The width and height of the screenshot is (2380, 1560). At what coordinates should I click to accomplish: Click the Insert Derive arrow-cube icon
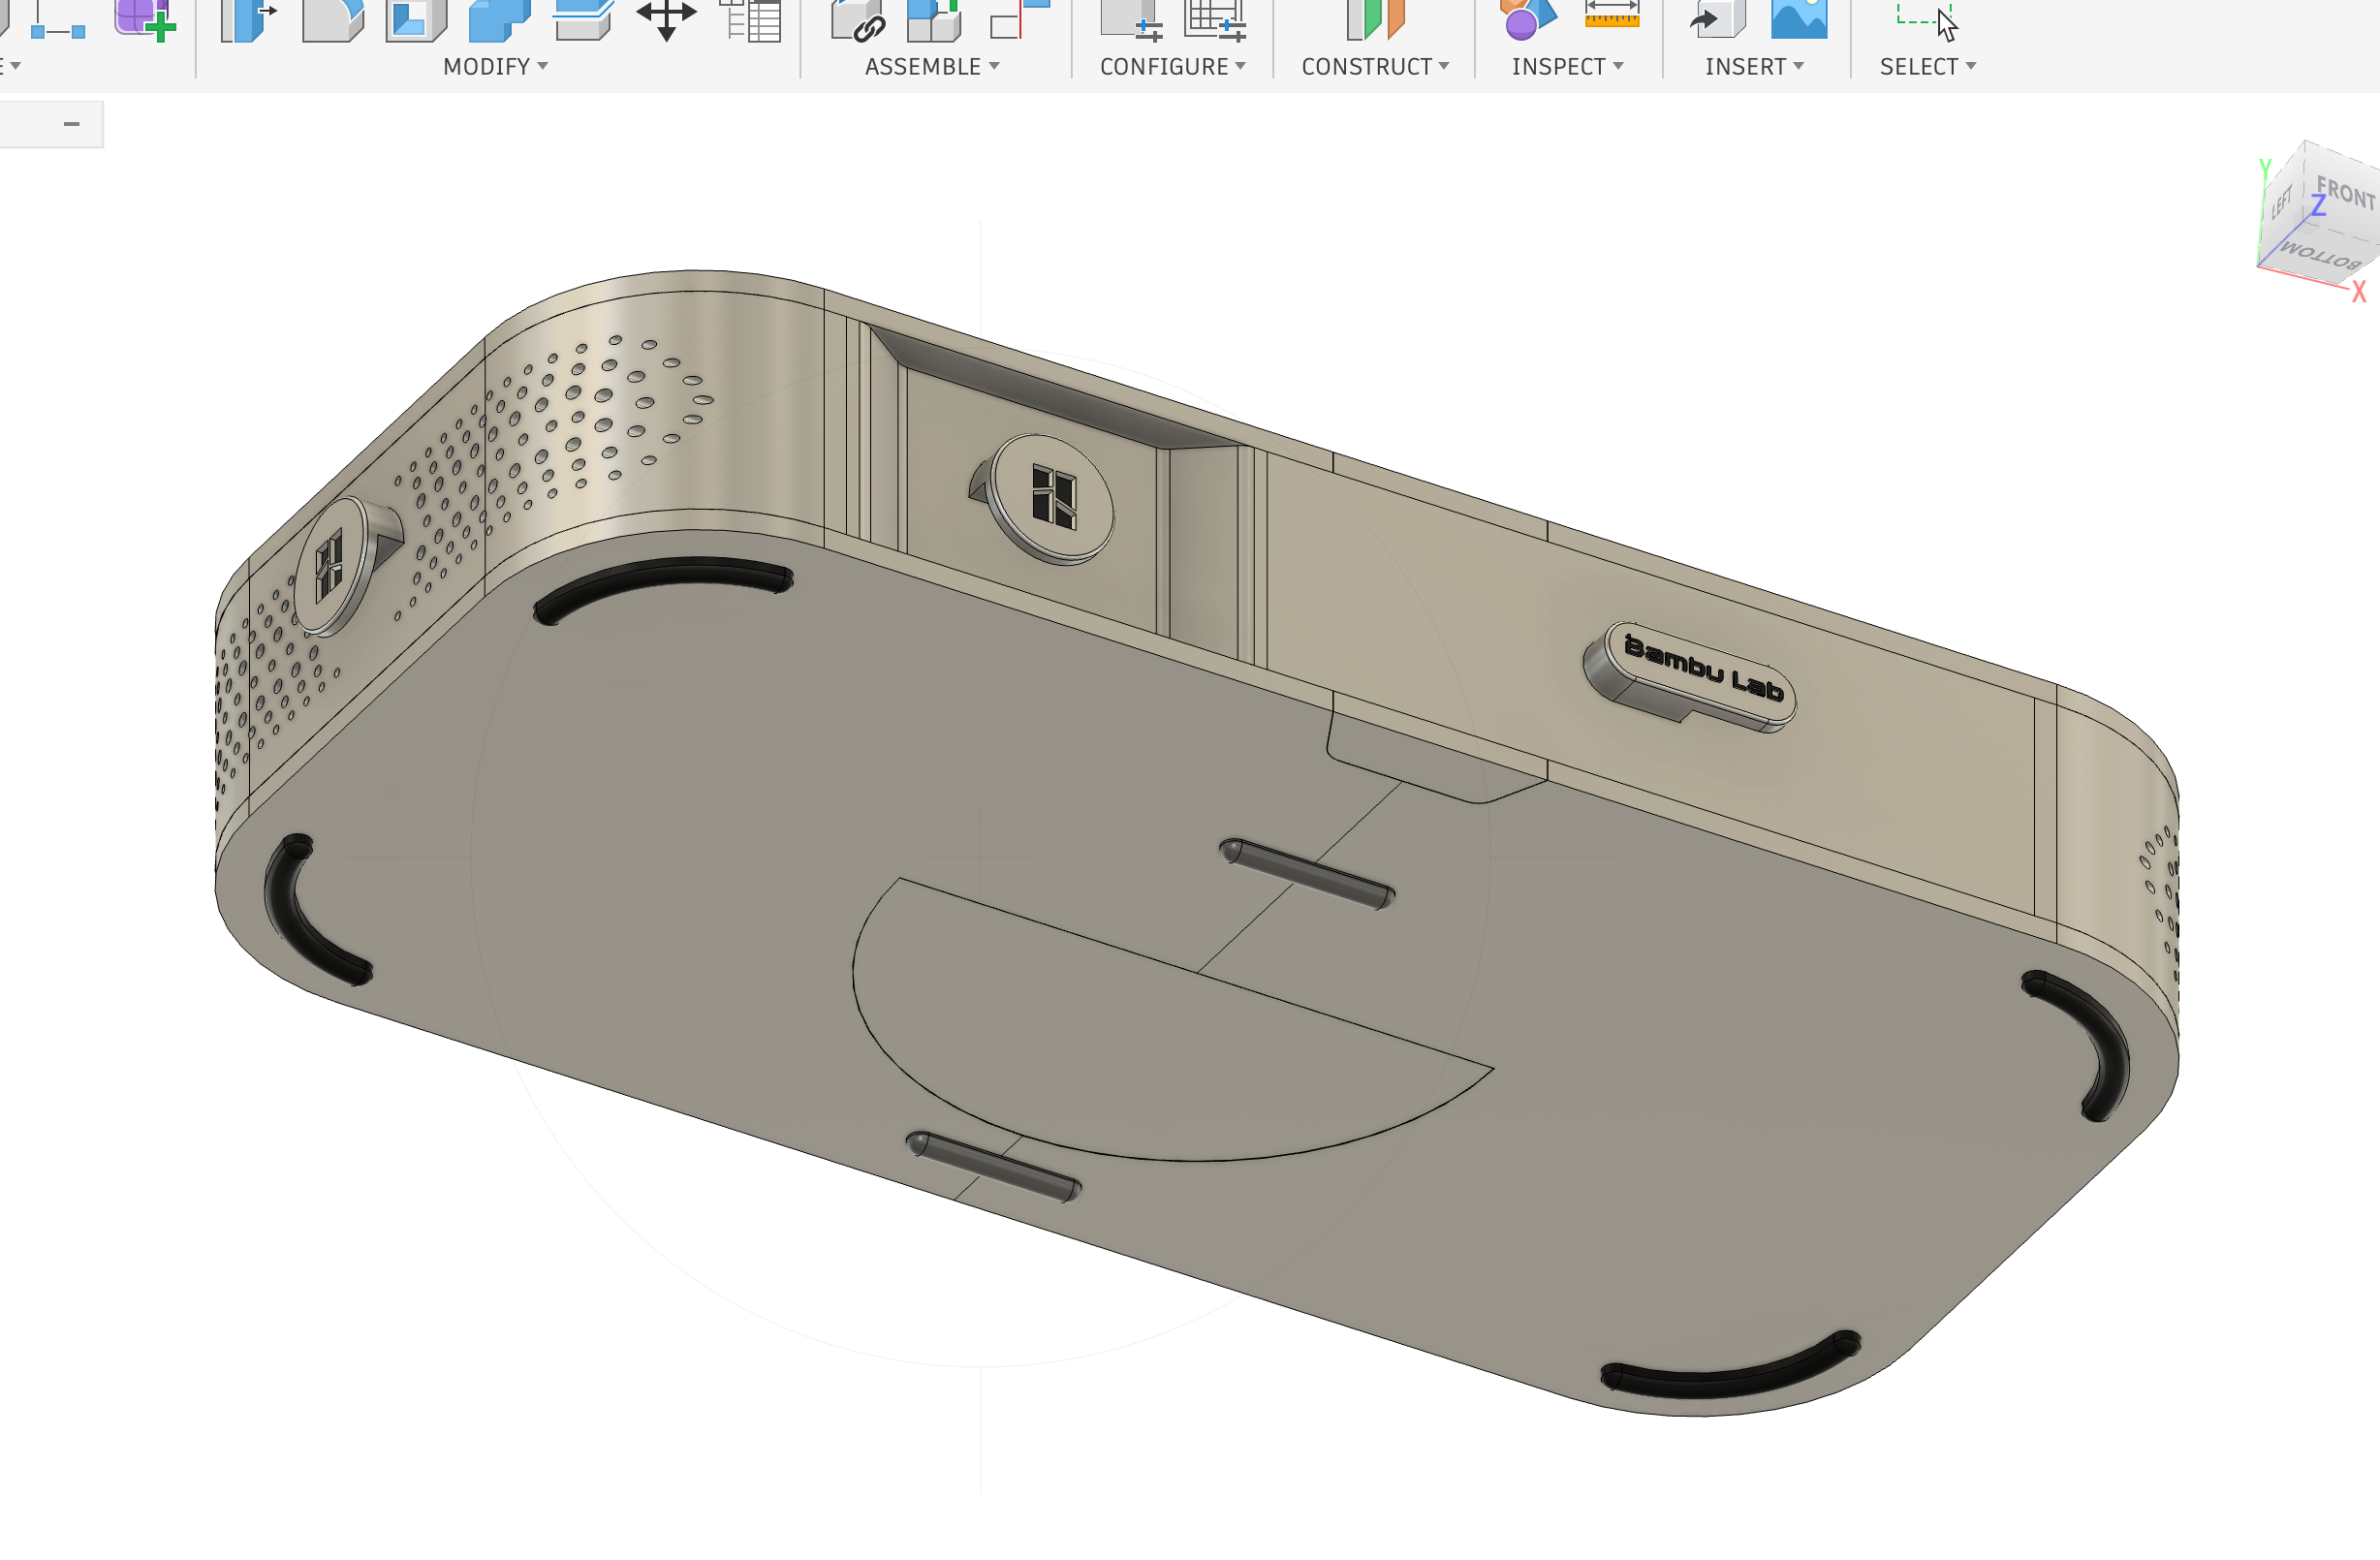point(1717,20)
